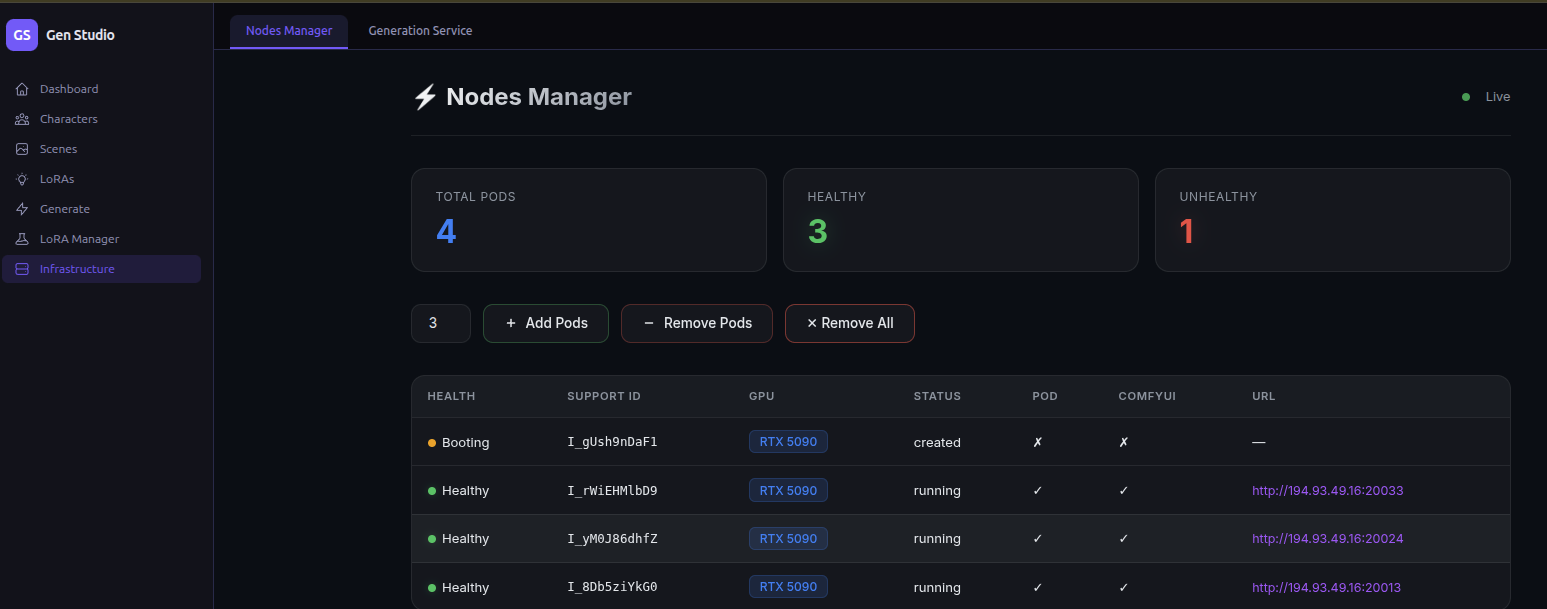The image size is (1547, 609).
Task: Switch to the Generation Service tab
Action: 420,31
